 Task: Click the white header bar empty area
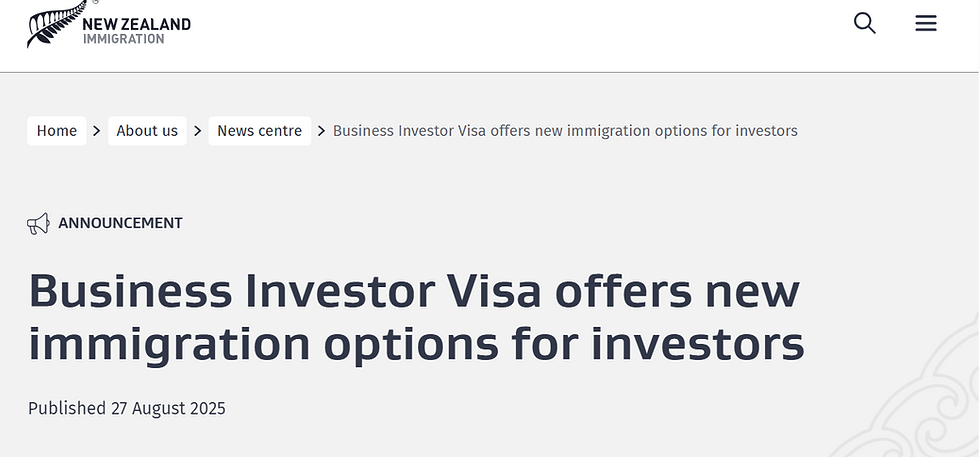(500, 35)
